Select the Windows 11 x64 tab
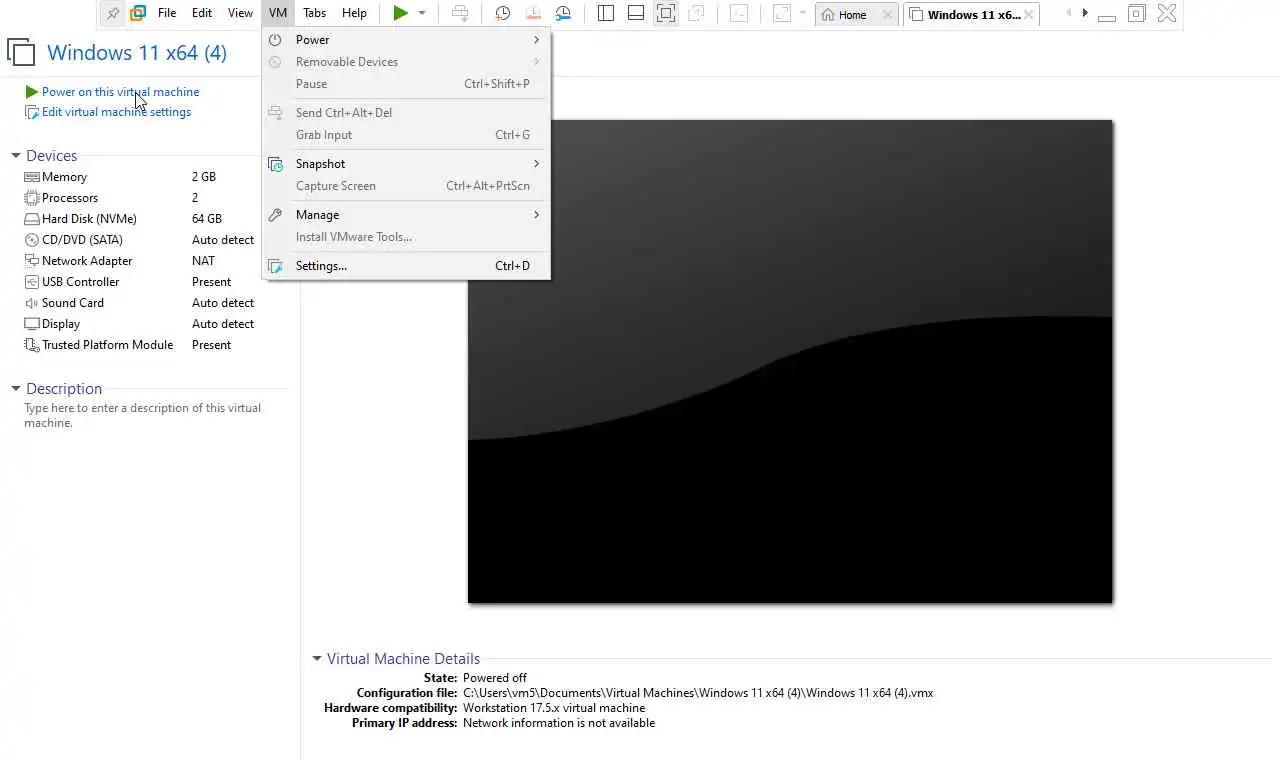The height and width of the screenshot is (760, 1280). [x=964, y=14]
